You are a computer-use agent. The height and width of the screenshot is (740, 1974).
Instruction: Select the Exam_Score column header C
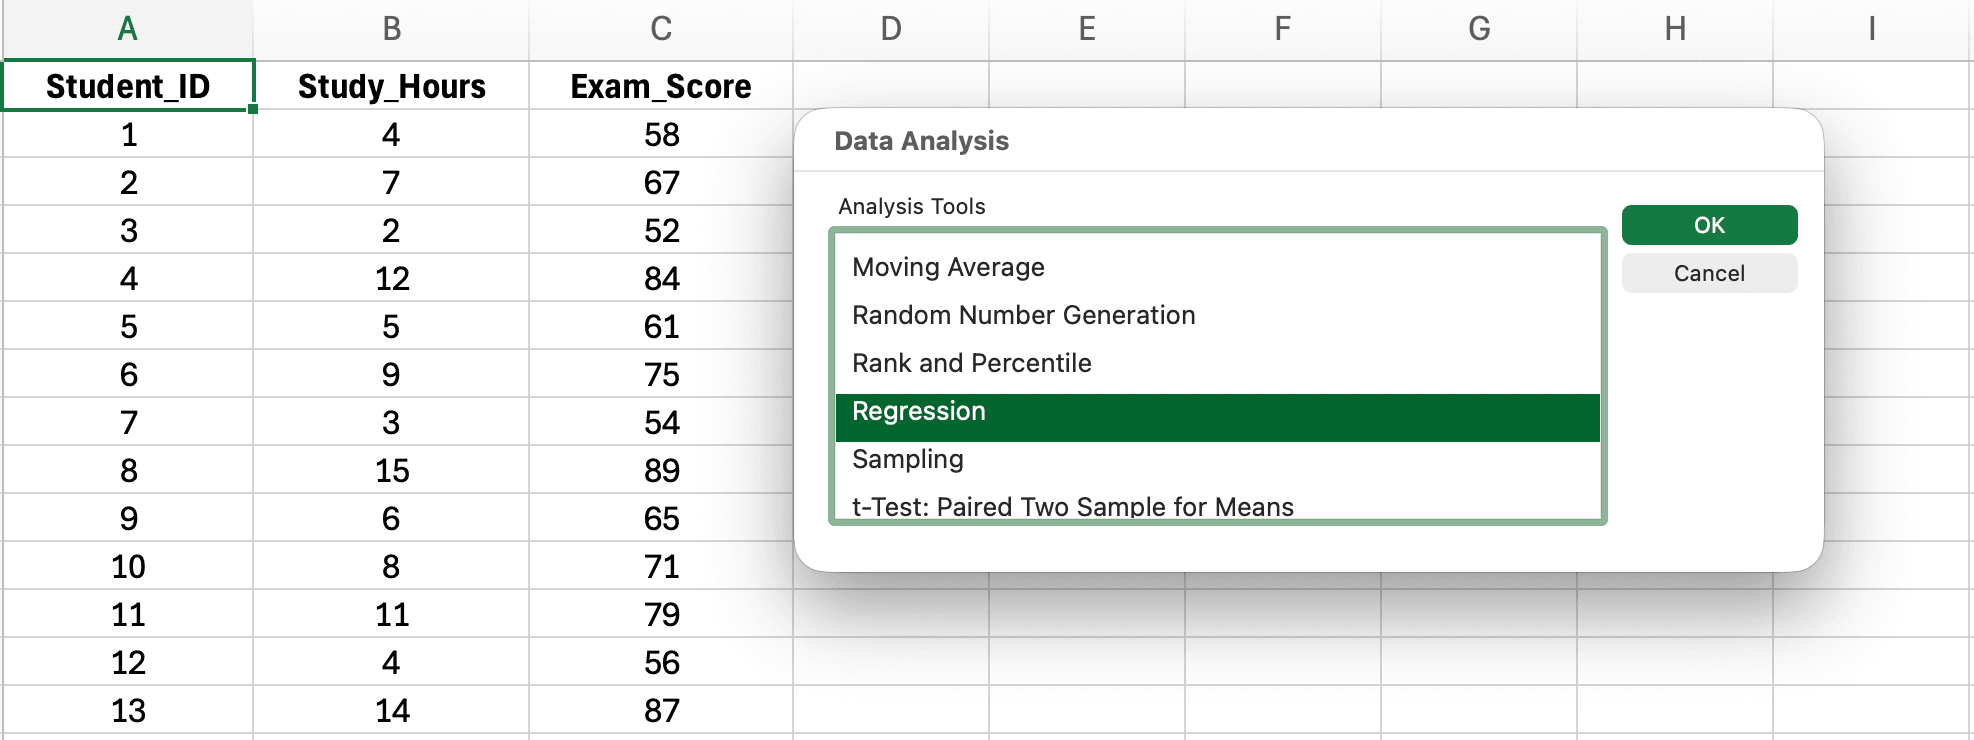(x=660, y=29)
